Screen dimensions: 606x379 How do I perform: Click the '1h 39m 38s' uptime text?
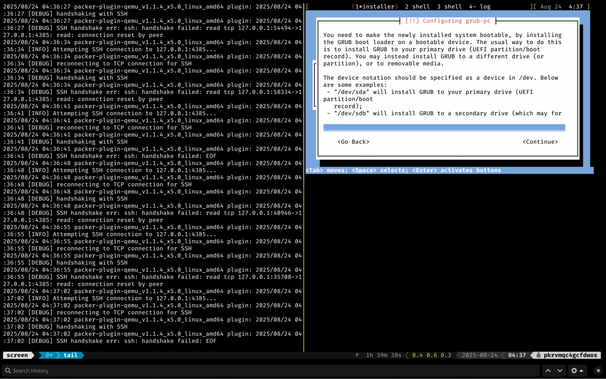(x=383, y=355)
